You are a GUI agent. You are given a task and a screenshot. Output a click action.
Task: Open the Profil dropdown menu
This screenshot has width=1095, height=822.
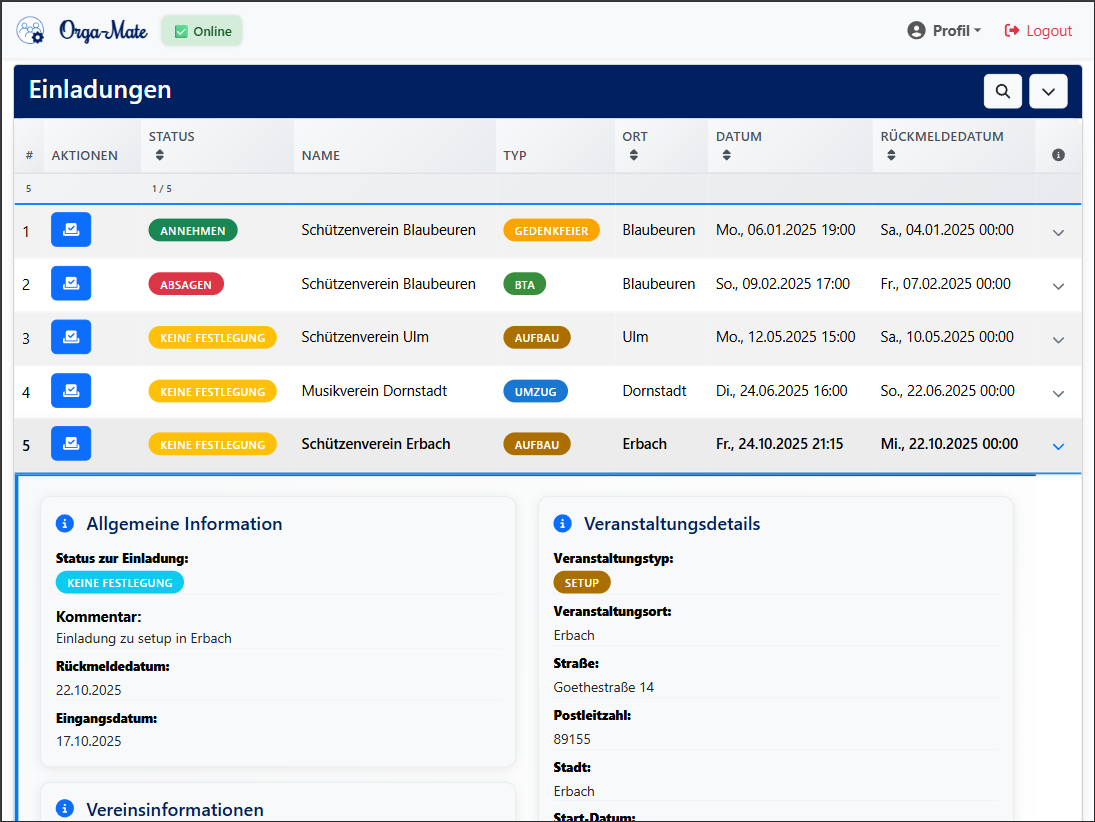click(944, 31)
